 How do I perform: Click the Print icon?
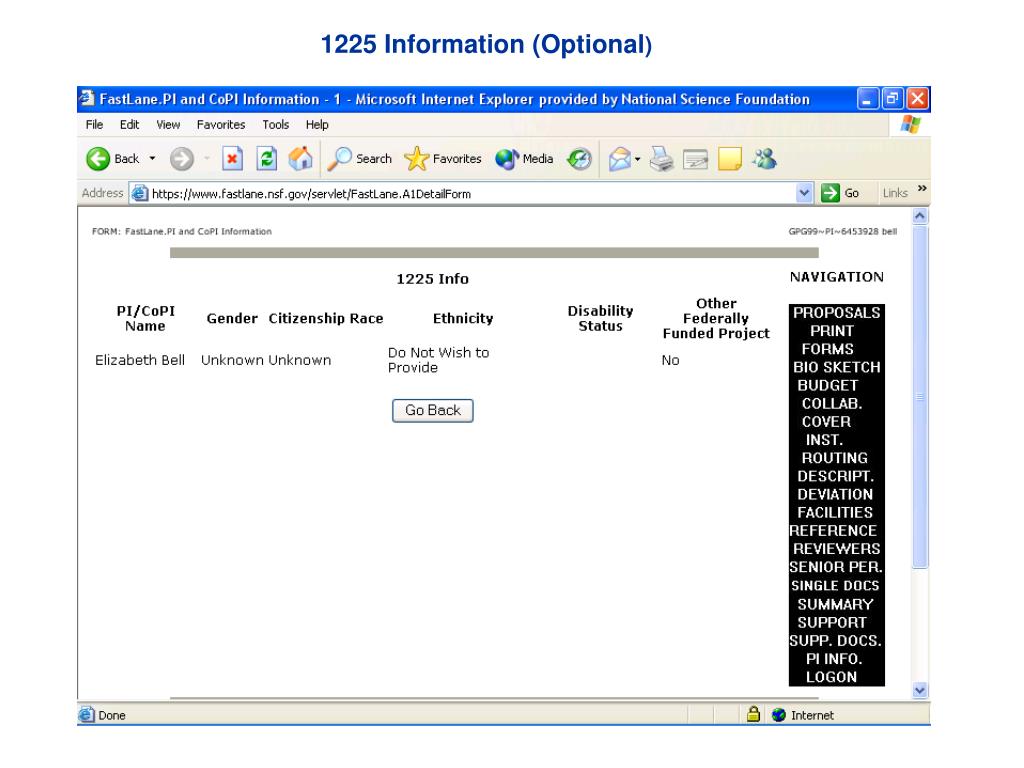click(x=662, y=159)
